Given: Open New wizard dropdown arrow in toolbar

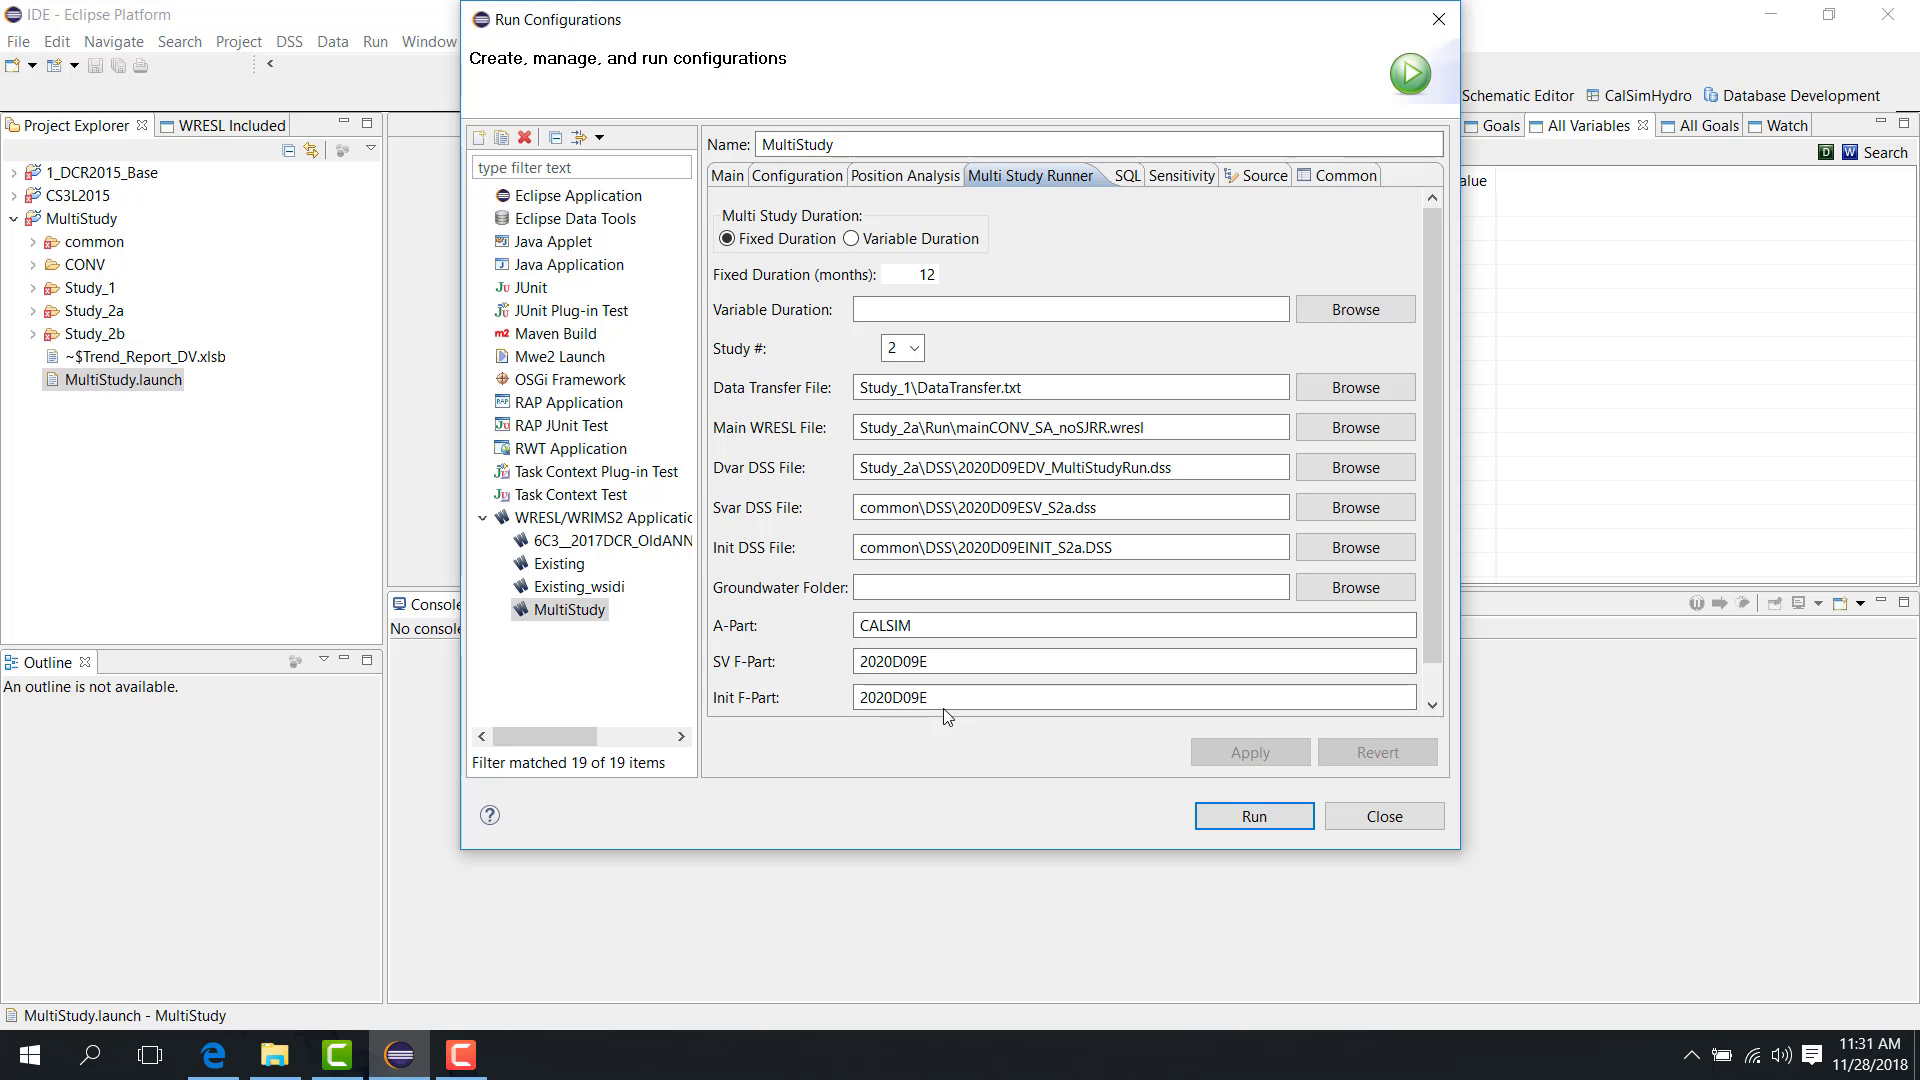Looking at the screenshot, I should pyautogui.click(x=32, y=66).
